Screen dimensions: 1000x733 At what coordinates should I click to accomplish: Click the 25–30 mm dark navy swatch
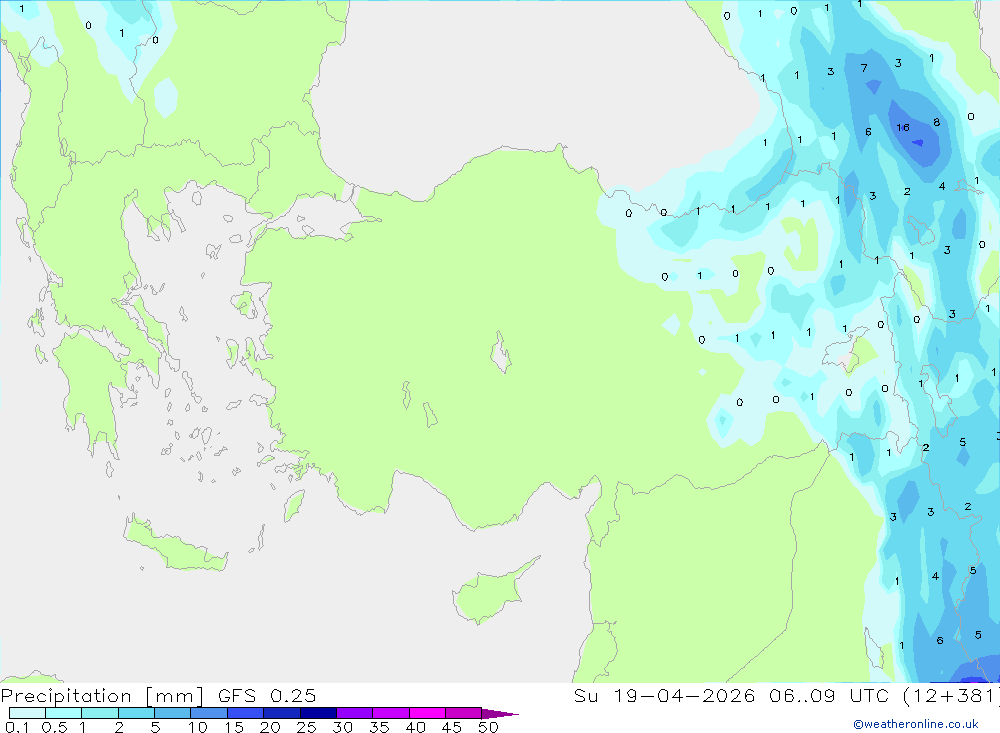[318, 713]
